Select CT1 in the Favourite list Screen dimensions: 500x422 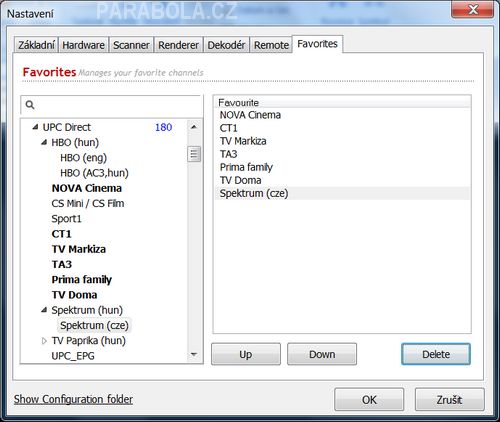point(342,128)
